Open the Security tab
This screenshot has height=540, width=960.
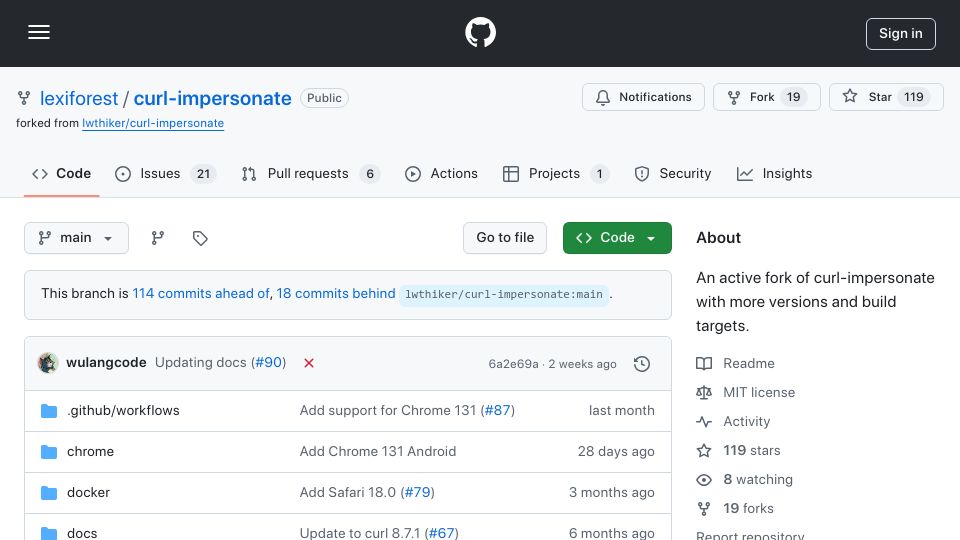tap(672, 174)
